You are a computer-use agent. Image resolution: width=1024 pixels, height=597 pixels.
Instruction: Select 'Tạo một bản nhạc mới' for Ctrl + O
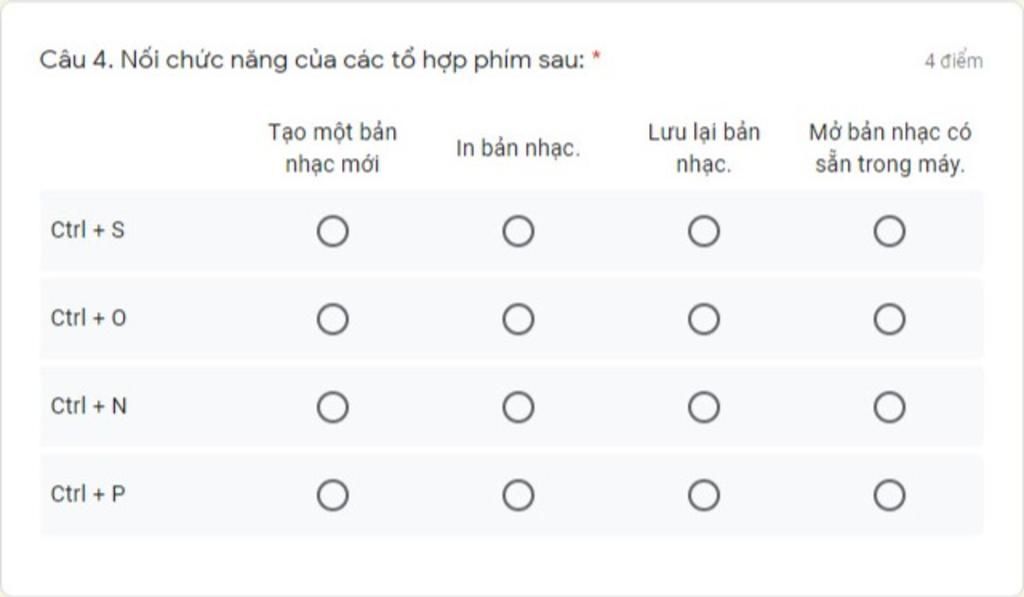click(x=332, y=319)
